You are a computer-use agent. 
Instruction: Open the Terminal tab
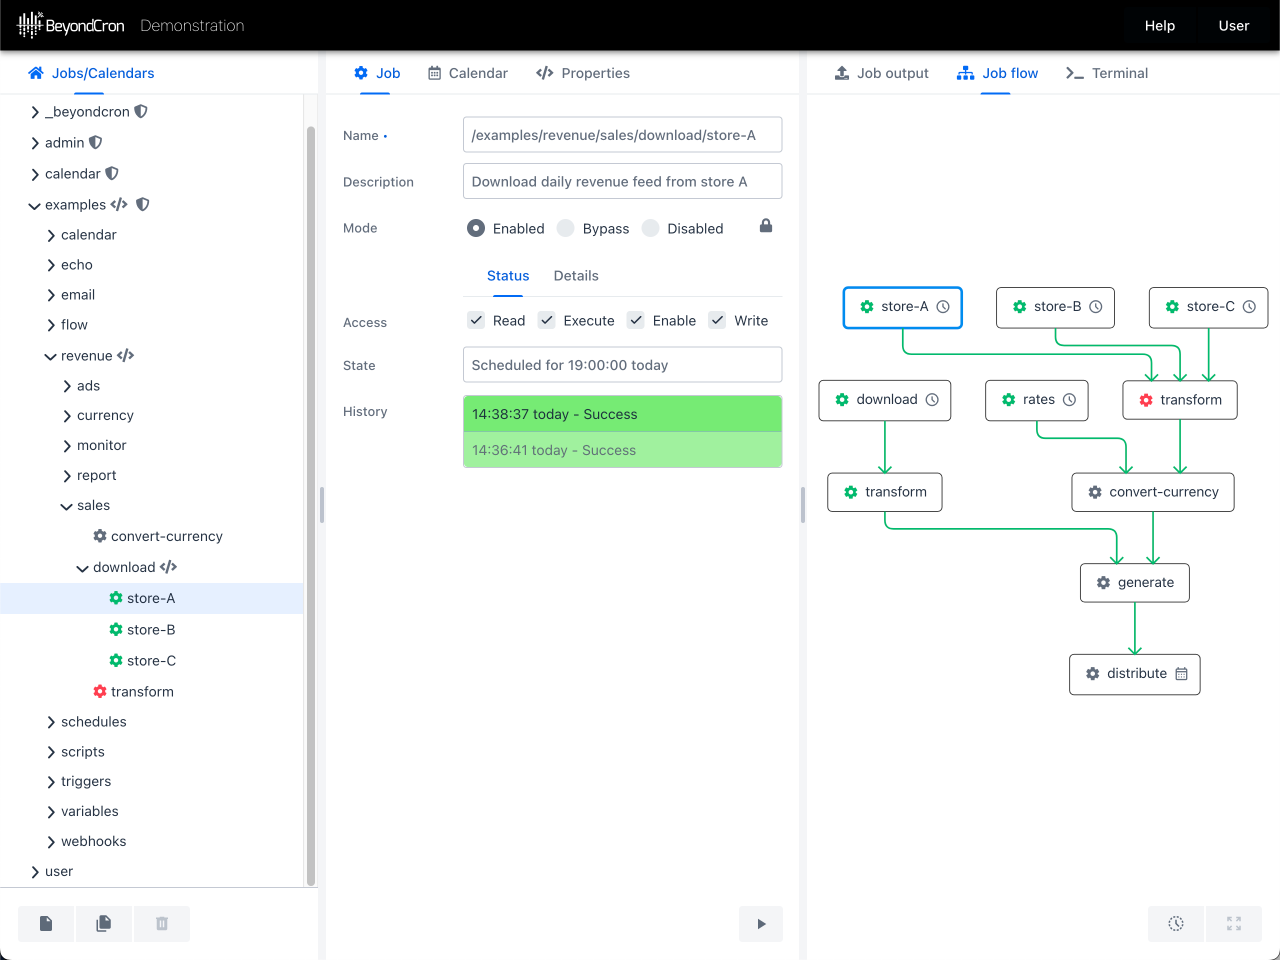tap(1107, 73)
